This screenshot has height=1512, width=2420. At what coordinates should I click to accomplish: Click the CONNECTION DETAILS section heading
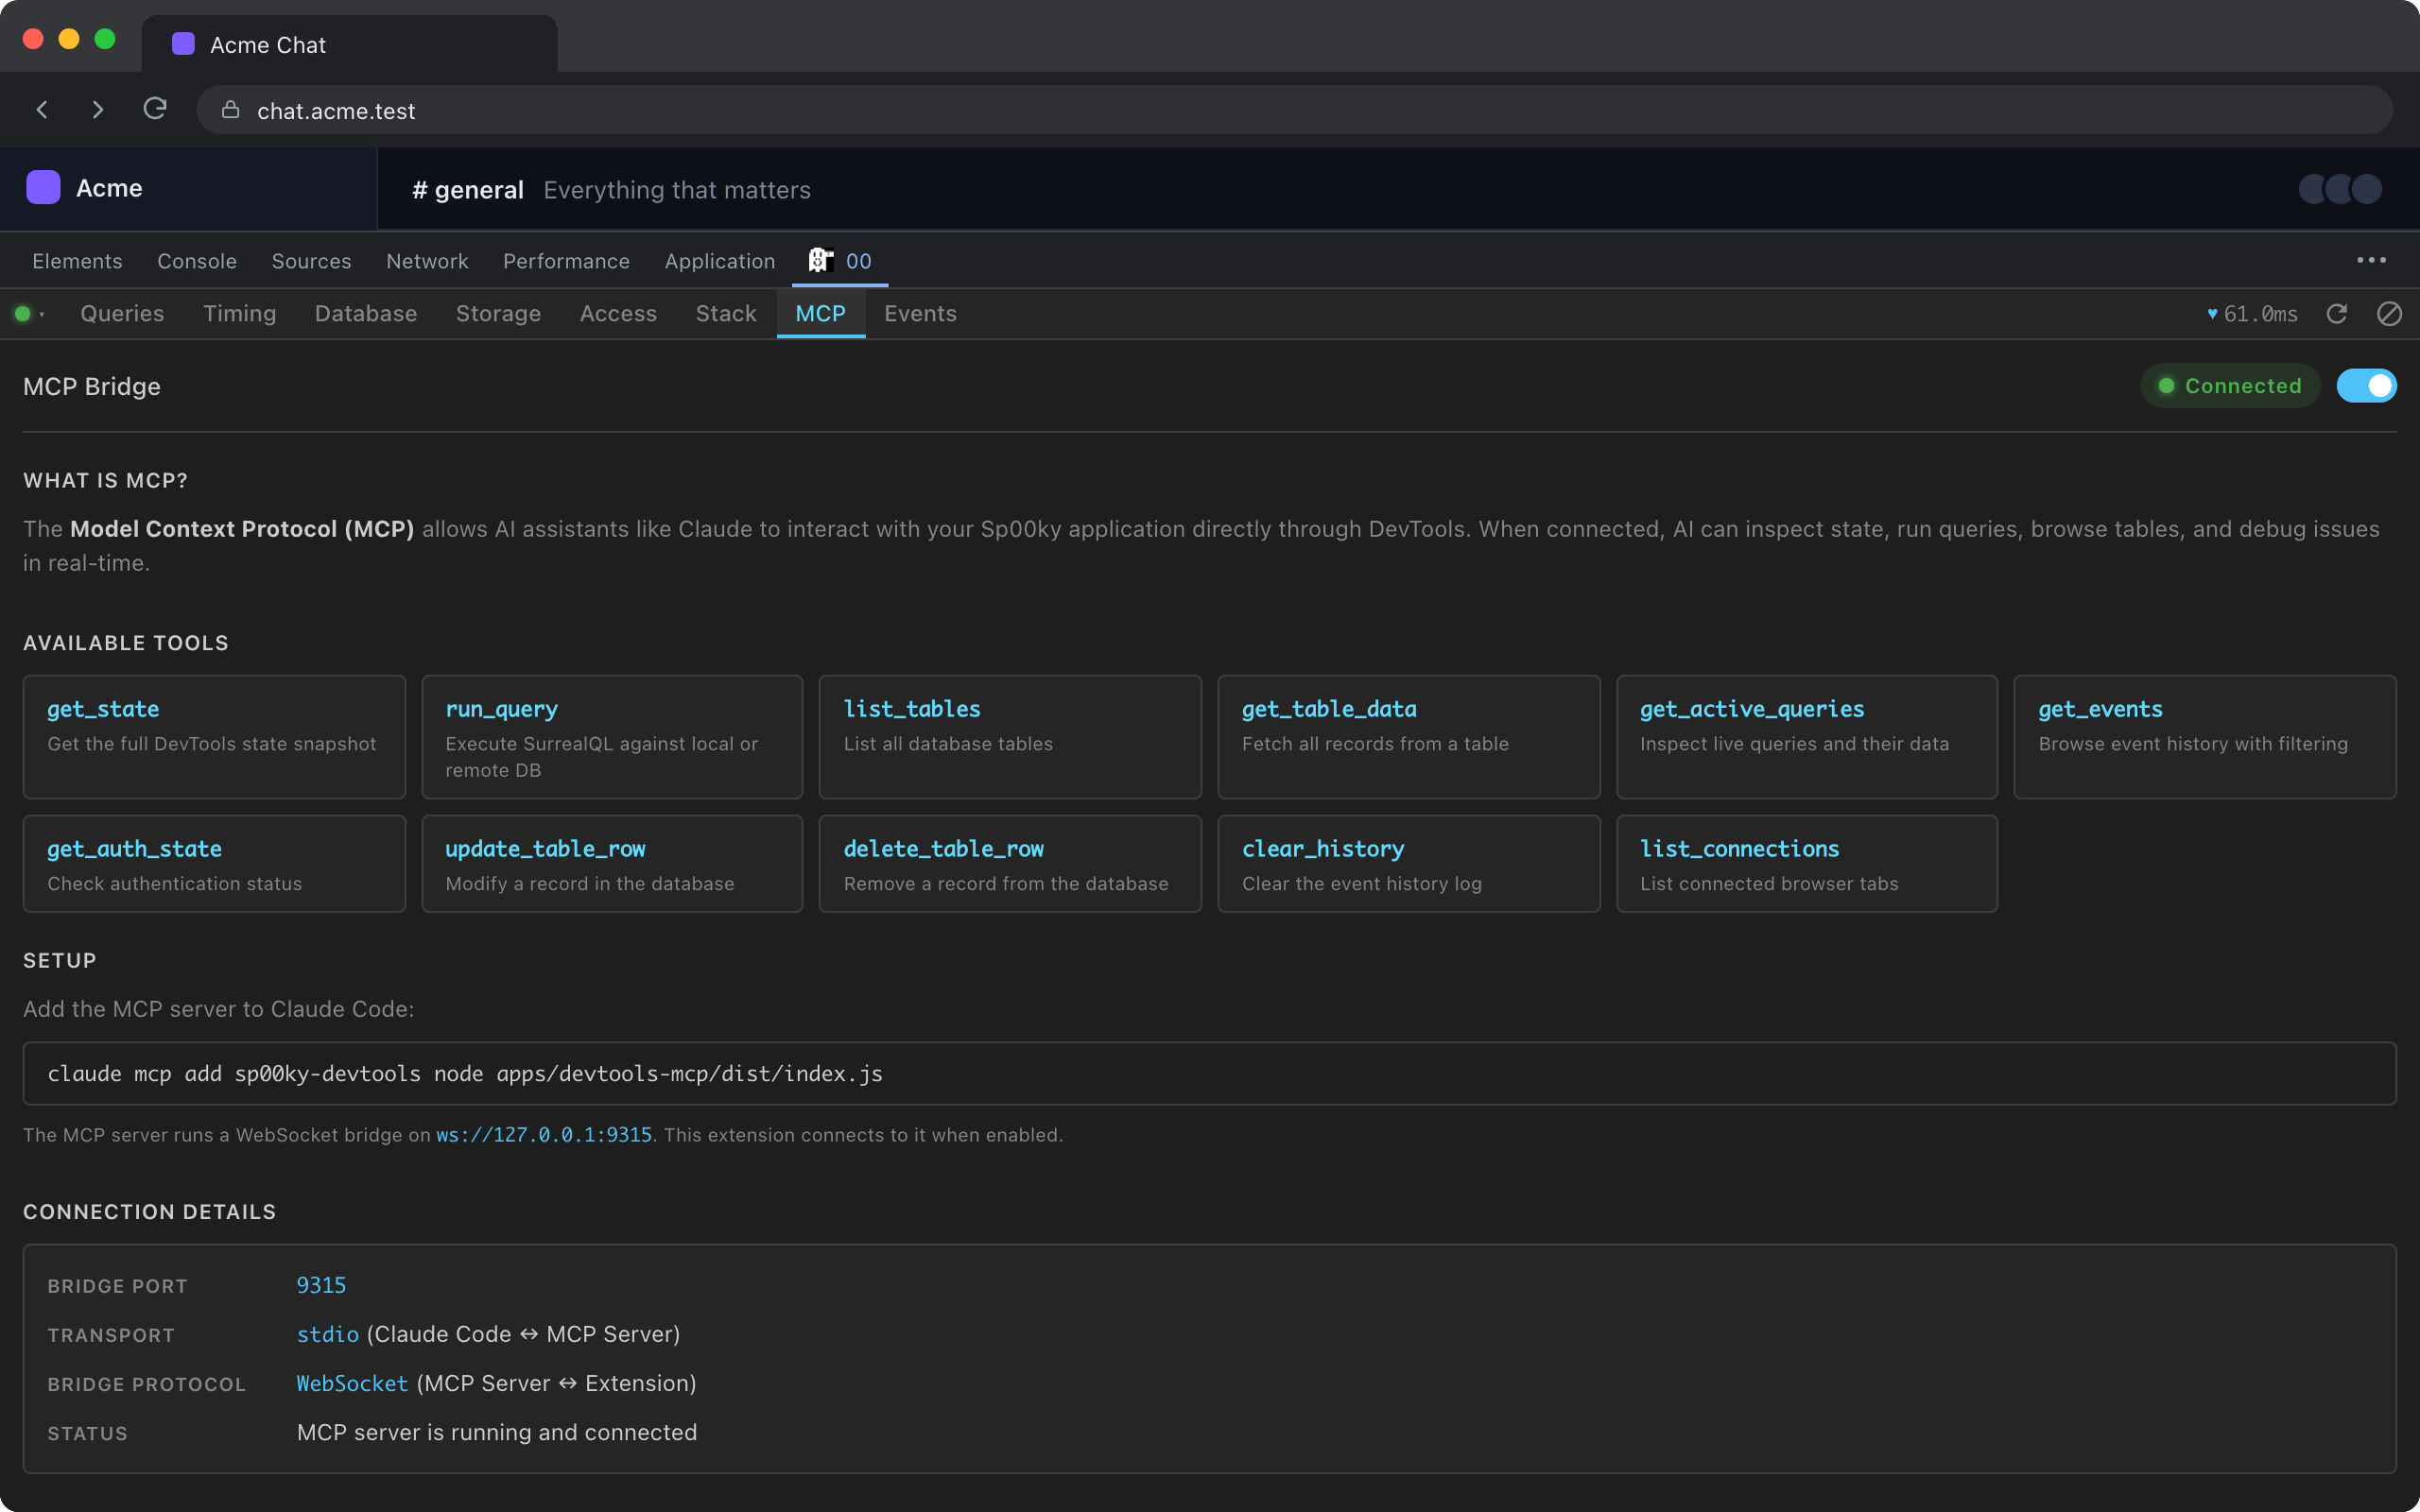click(149, 1212)
